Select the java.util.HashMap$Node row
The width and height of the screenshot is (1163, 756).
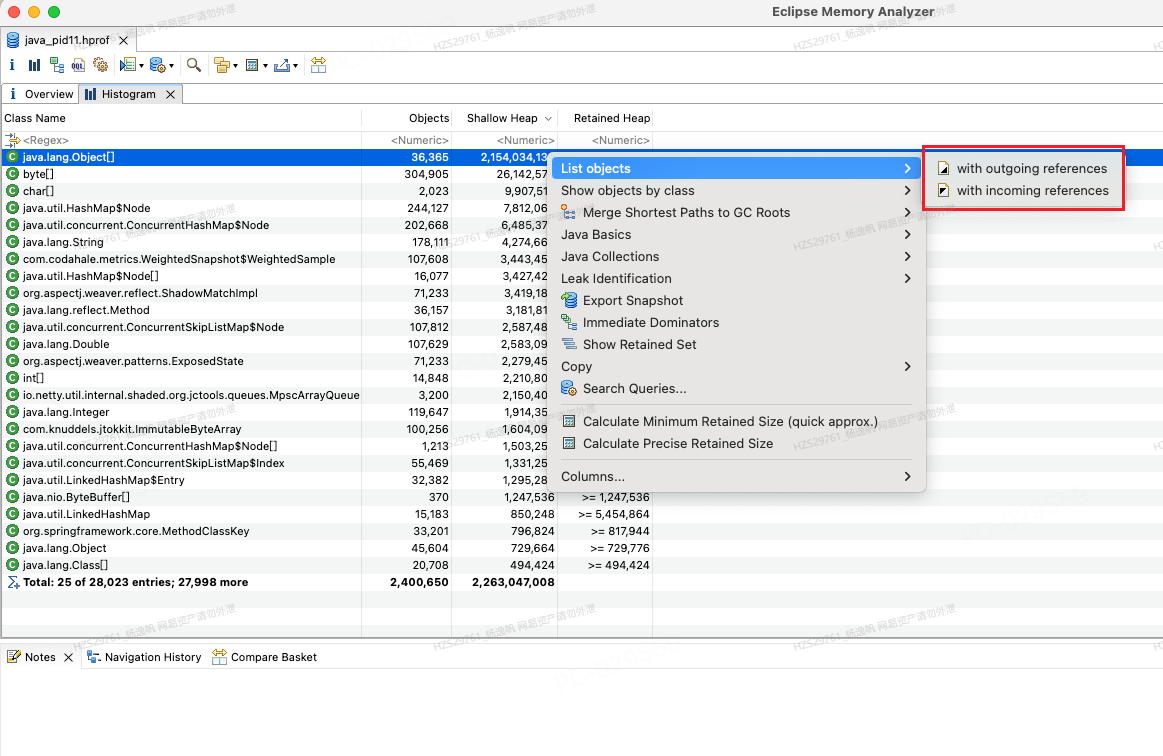(x=276, y=208)
